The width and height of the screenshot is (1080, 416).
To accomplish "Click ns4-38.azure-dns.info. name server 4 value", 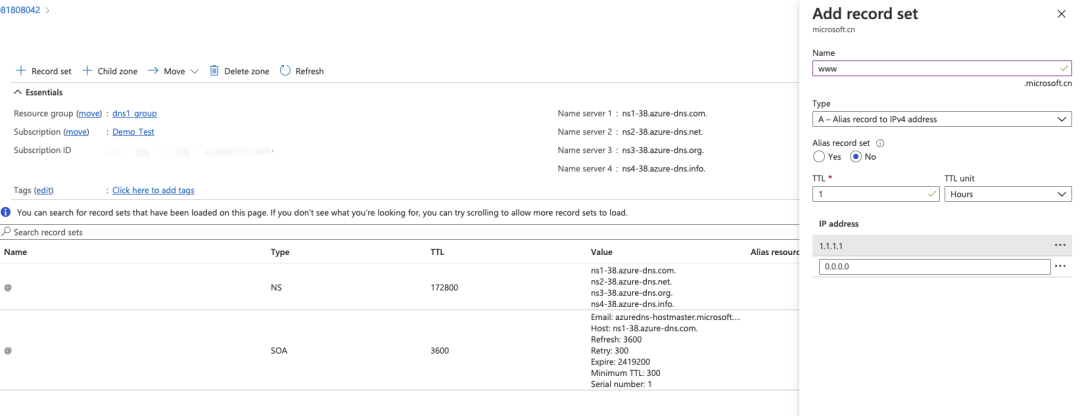I will point(663,168).
